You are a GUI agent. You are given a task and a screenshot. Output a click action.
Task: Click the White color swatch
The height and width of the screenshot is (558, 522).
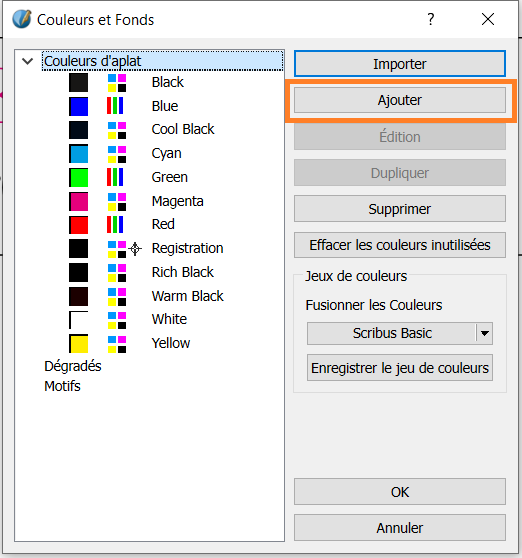pyautogui.click(x=78, y=320)
